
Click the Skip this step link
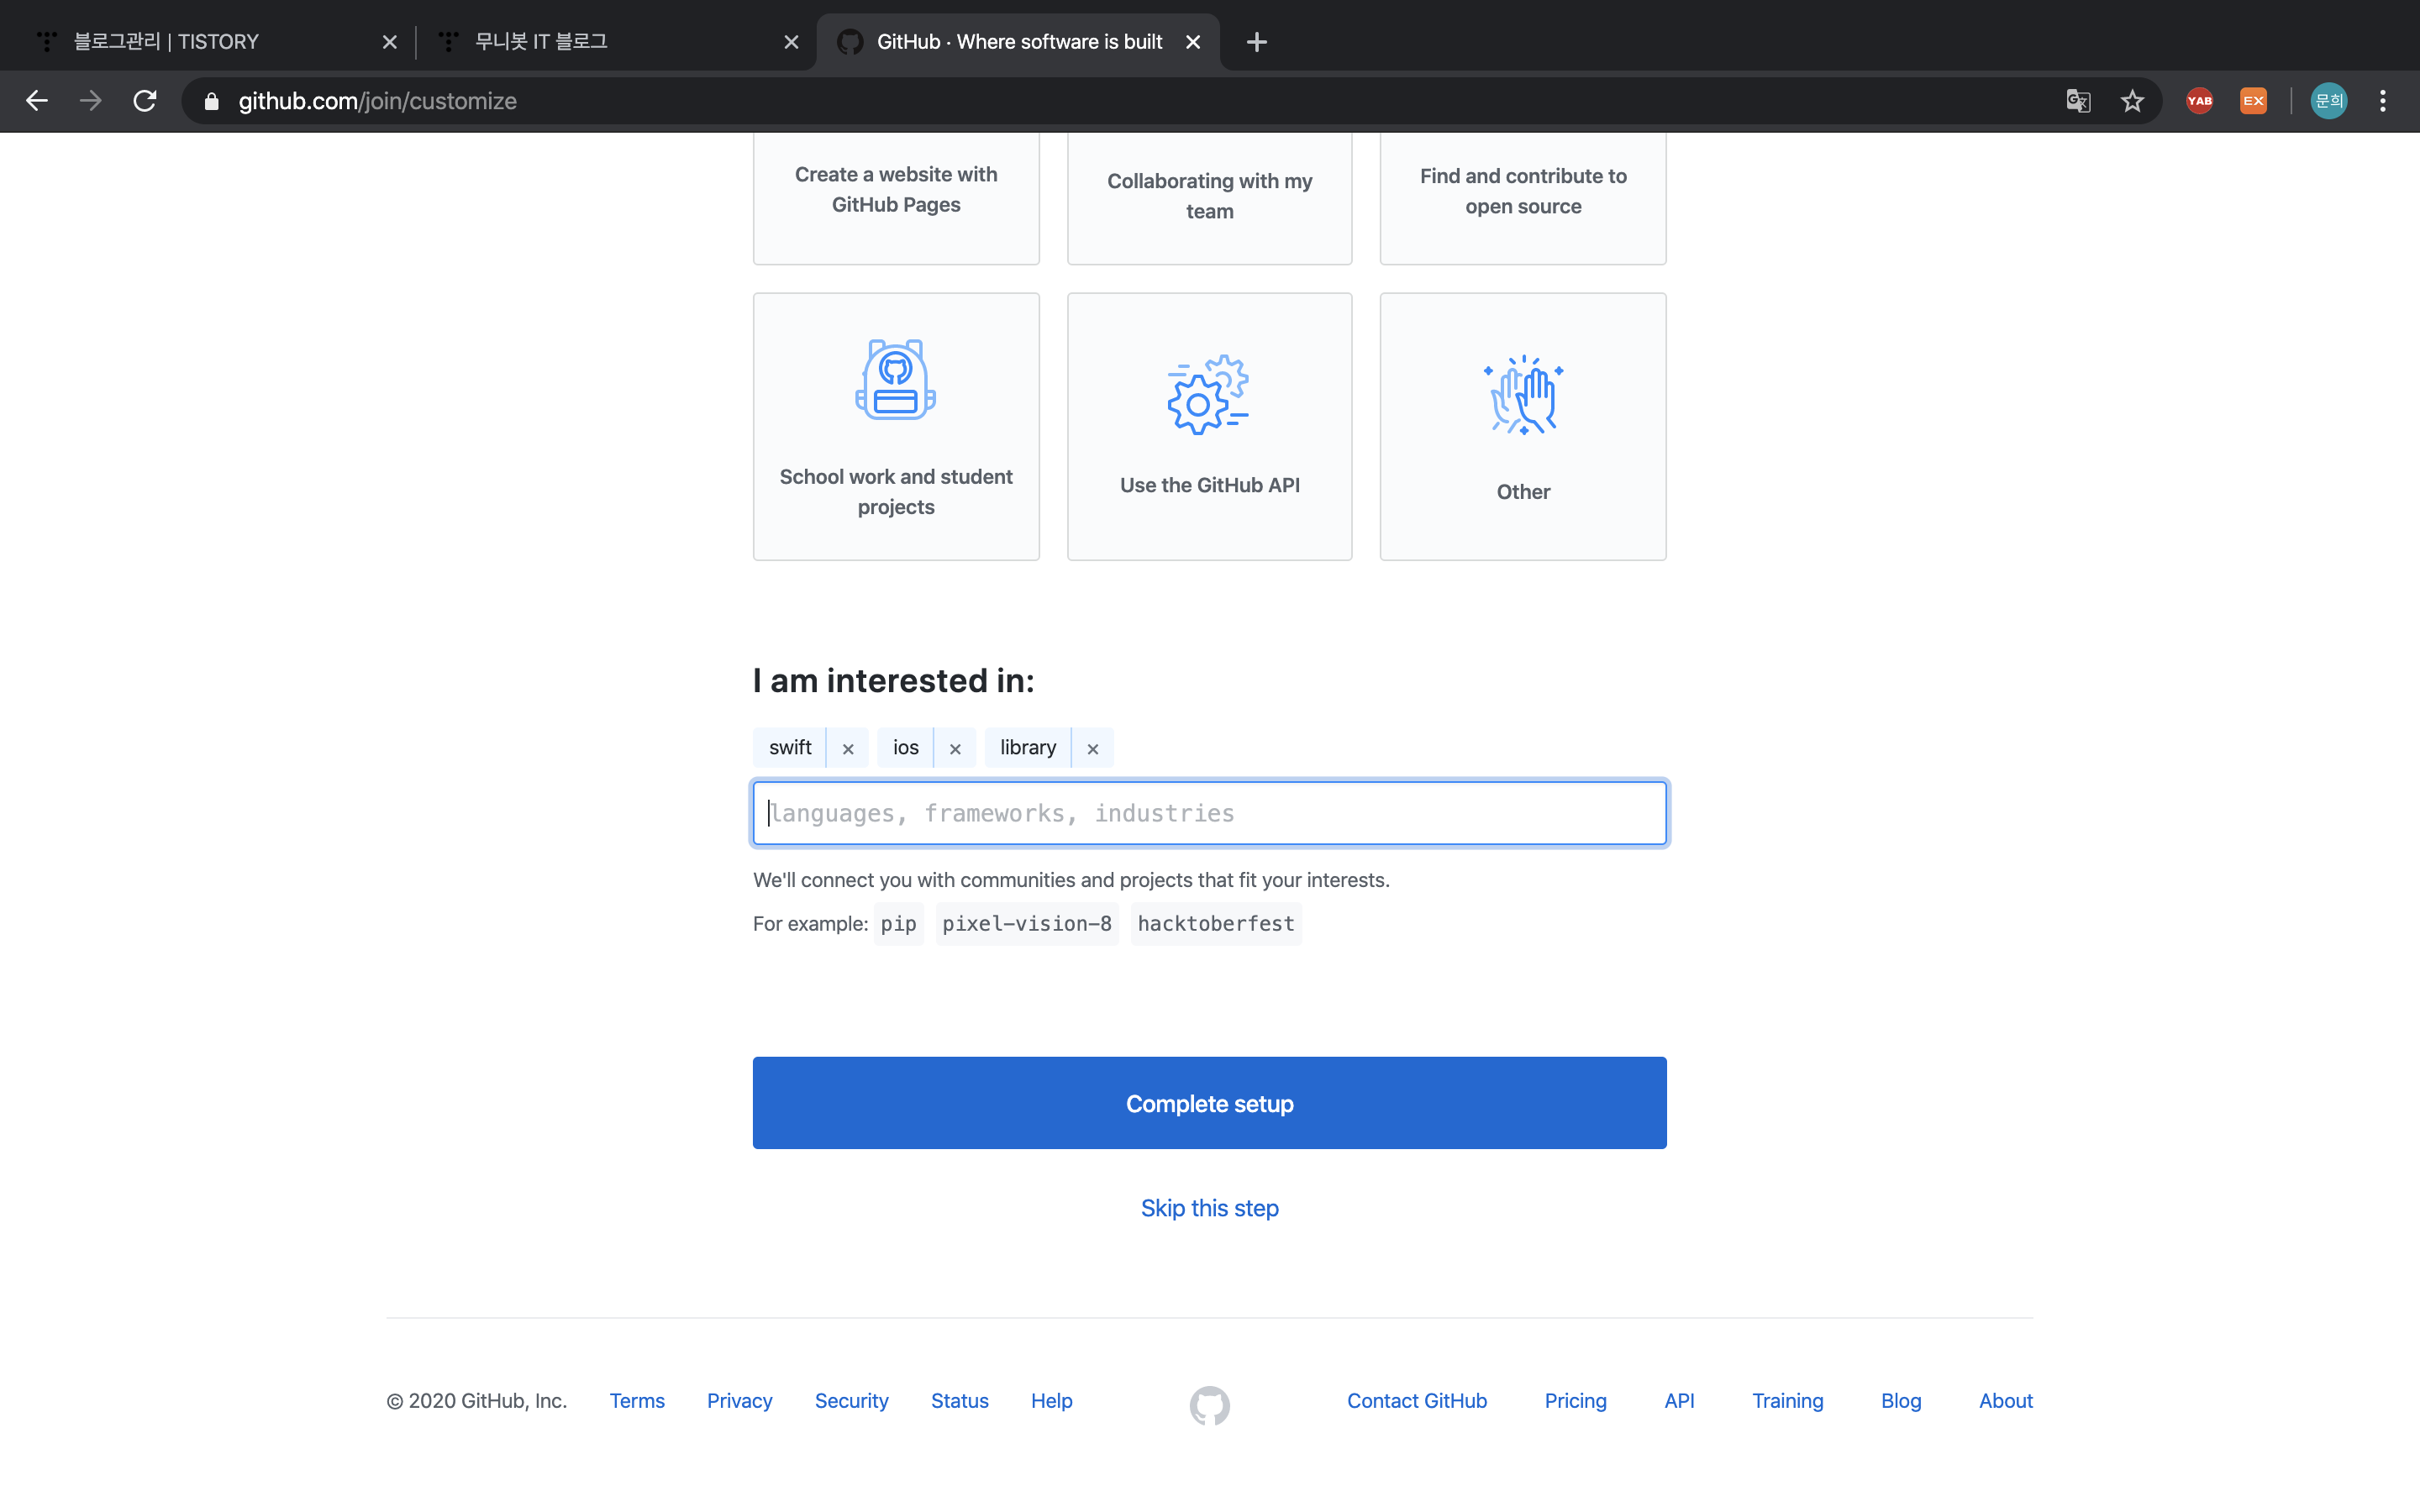pos(1209,1208)
